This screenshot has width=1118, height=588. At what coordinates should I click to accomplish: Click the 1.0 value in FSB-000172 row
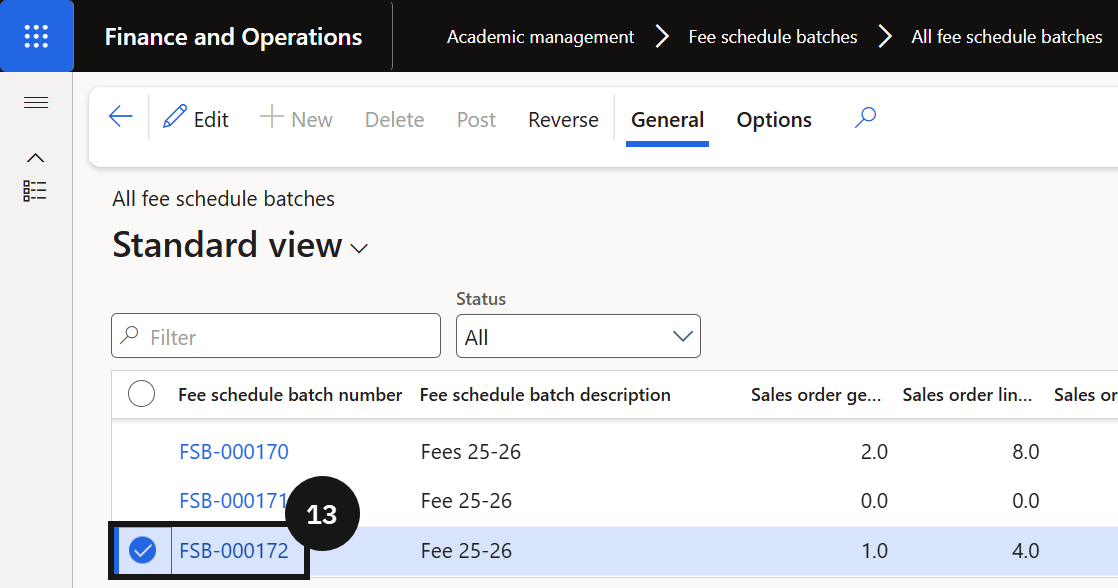point(874,551)
